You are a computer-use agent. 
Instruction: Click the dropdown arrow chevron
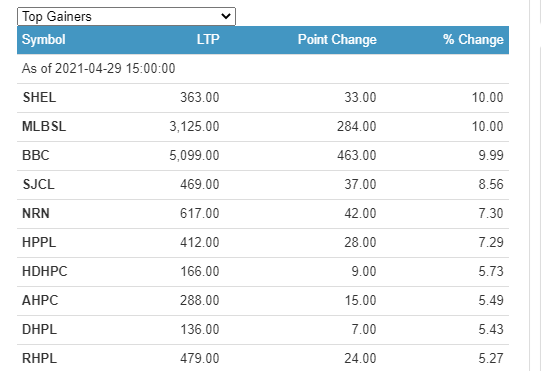click(226, 16)
